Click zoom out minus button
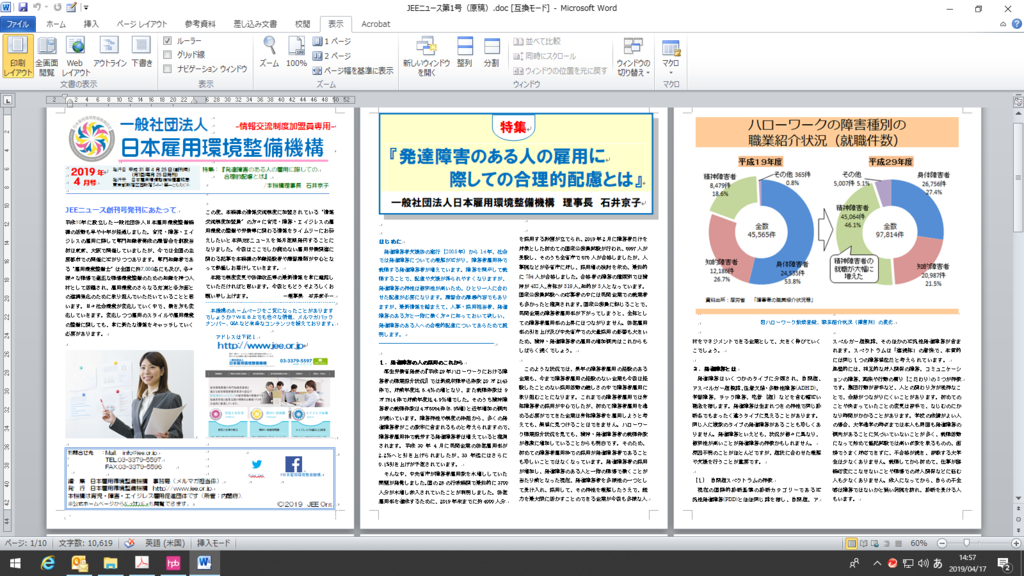 (x=942, y=543)
